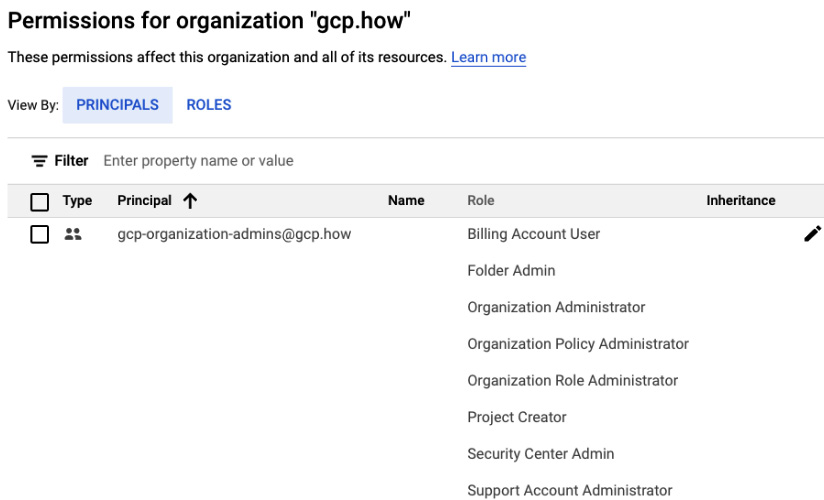Image resolution: width=824 pixels, height=500 pixels.
Task: Click the Billing Account User role
Action: [x=533, y=234]
